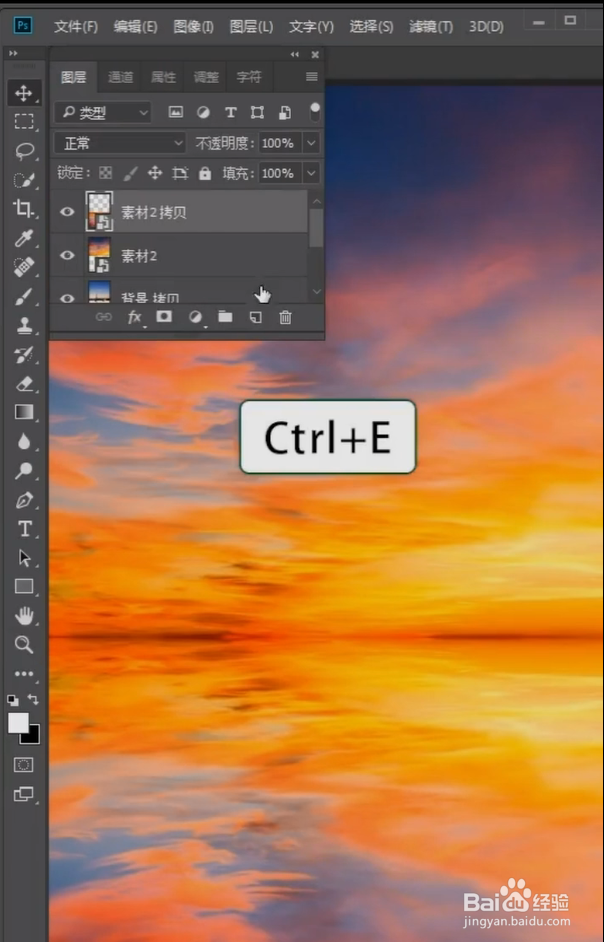Viewport: 604px width, 942px height.
Task: Switch to the 通道 tab
Action: coord(120,77)
